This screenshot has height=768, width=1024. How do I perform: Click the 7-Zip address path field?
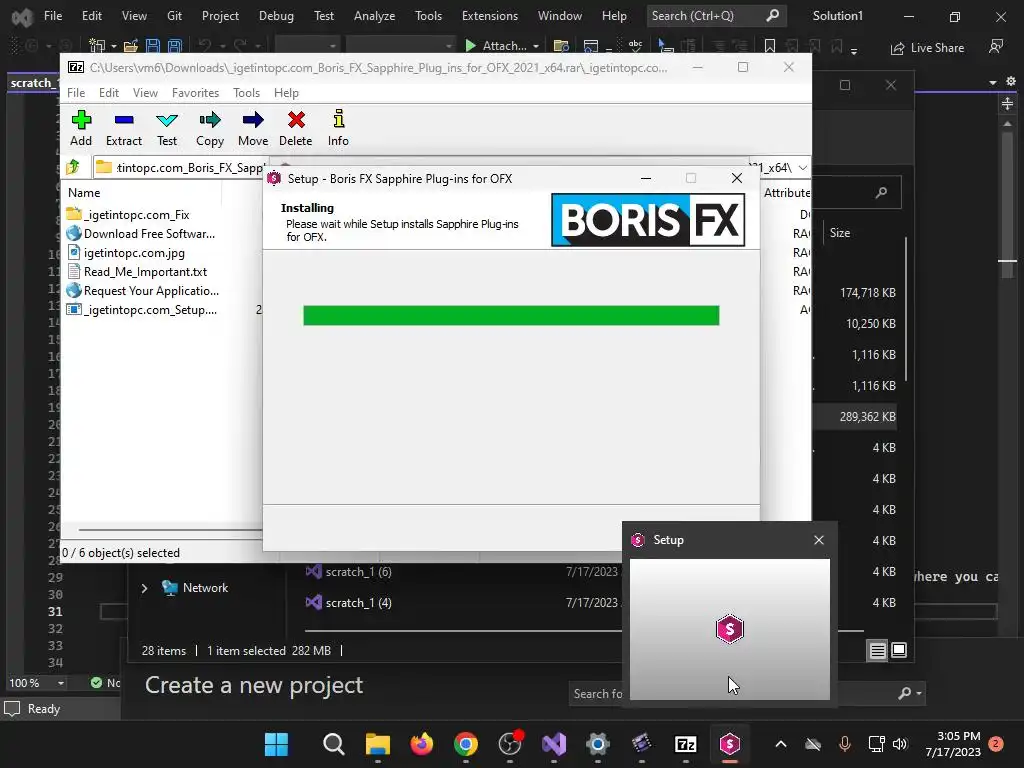(180, 168)
